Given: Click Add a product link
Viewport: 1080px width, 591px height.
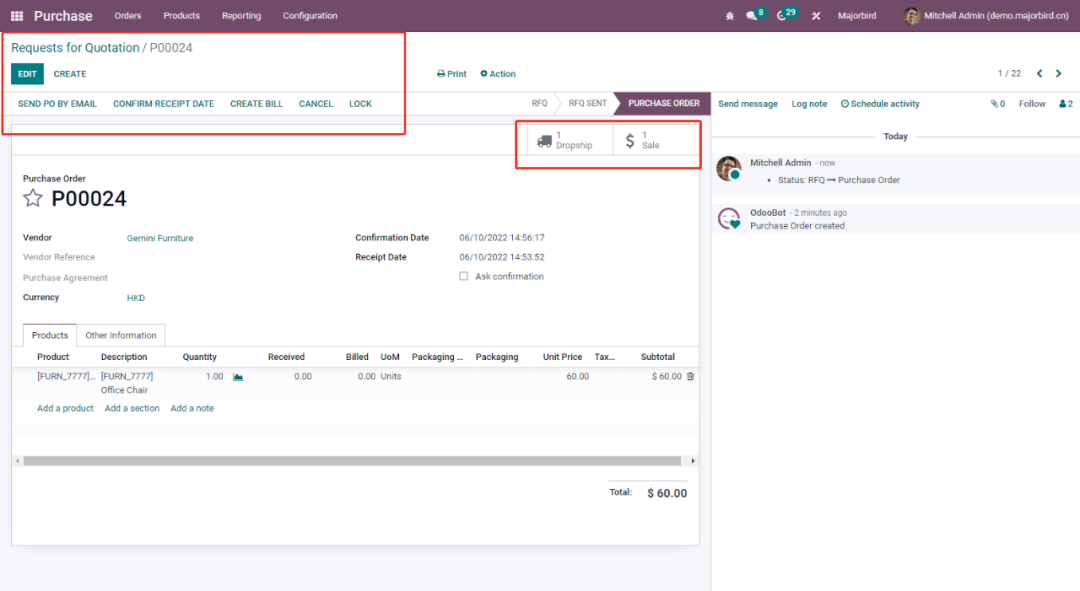Looking at the screenshot, I should (65, 409).
